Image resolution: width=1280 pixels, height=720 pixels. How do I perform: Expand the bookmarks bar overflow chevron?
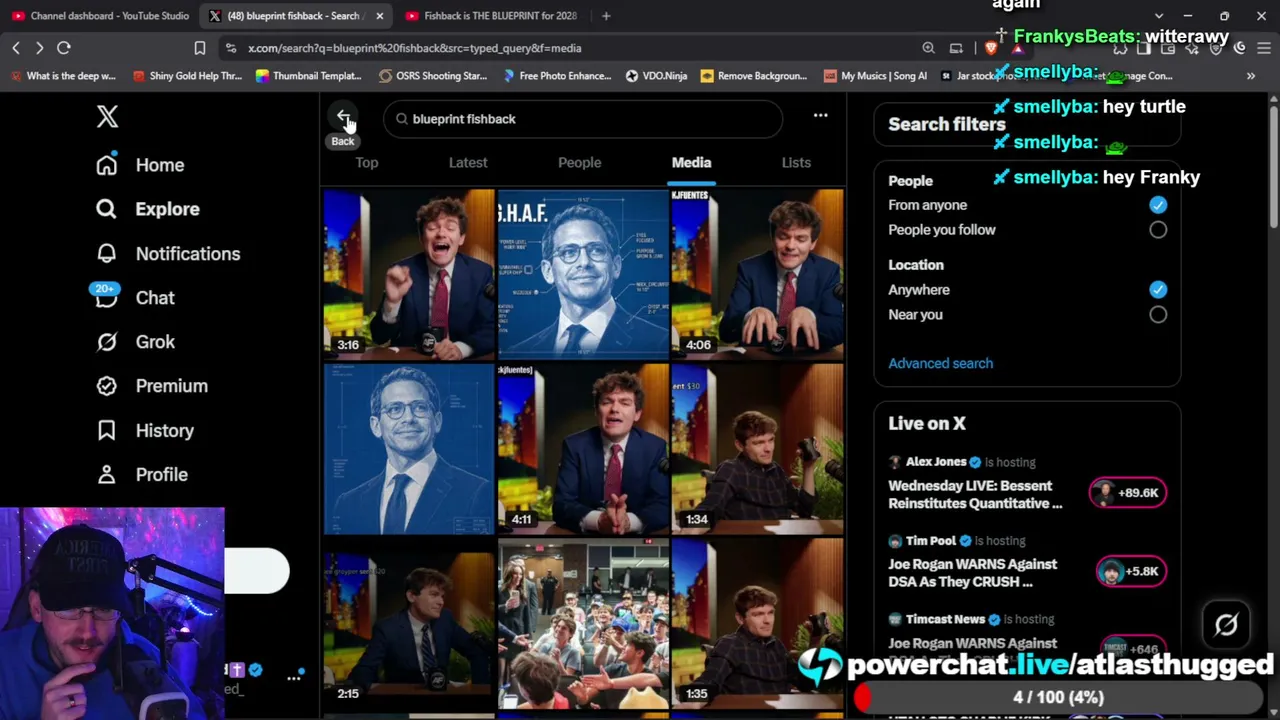[x=1251, y=76]
